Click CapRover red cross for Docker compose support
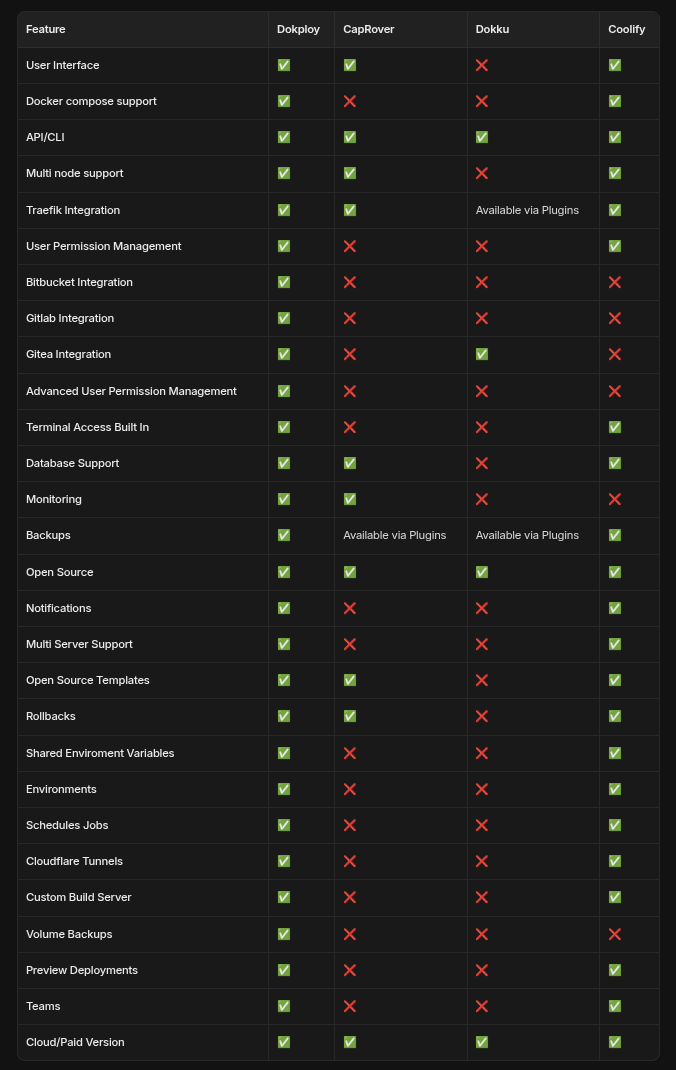The width and height of the screenshot is (676, 1070). pyautogui.click(x=350, y=101)
